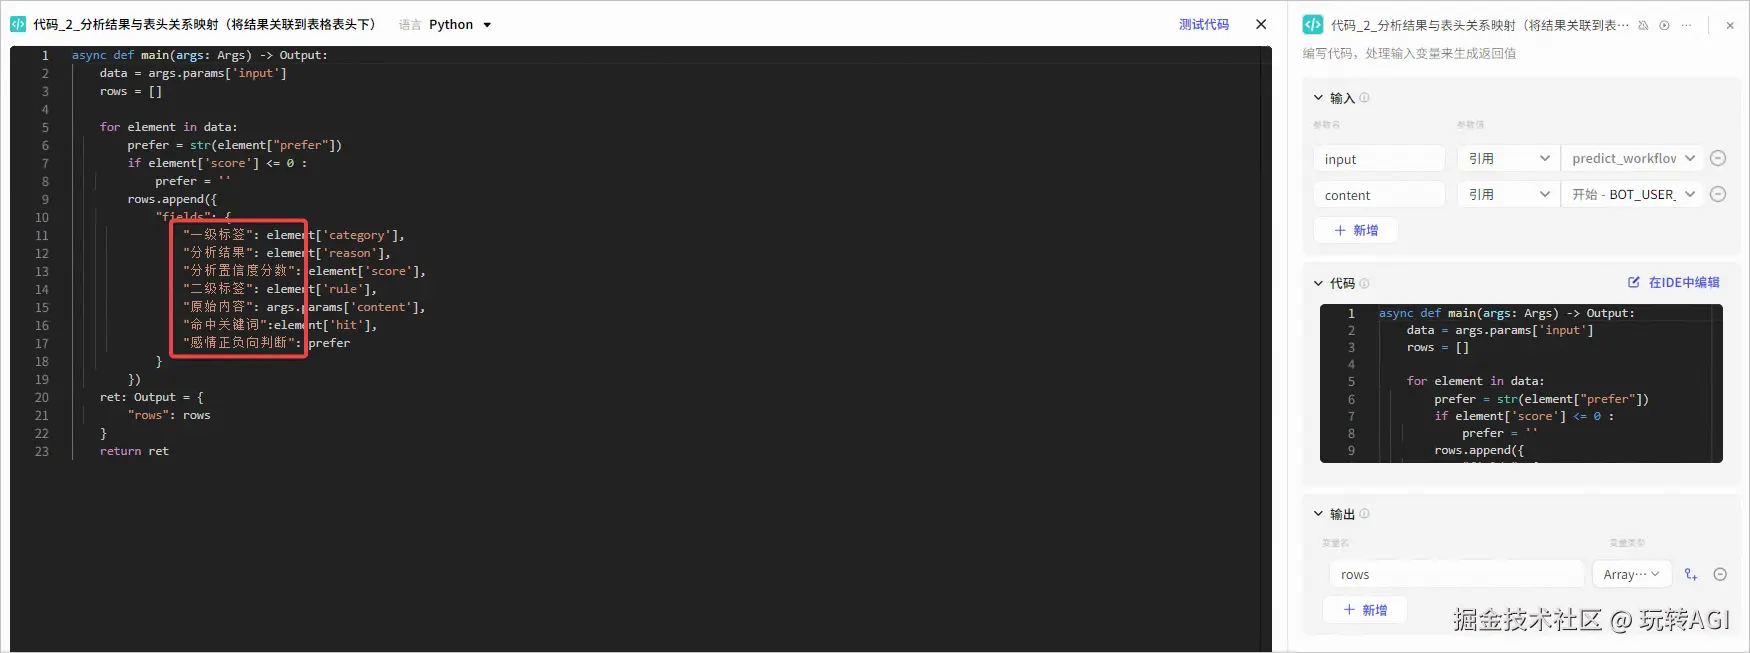Open the 开始 - BOT_USER reference dropdown

click(1632, 195)
